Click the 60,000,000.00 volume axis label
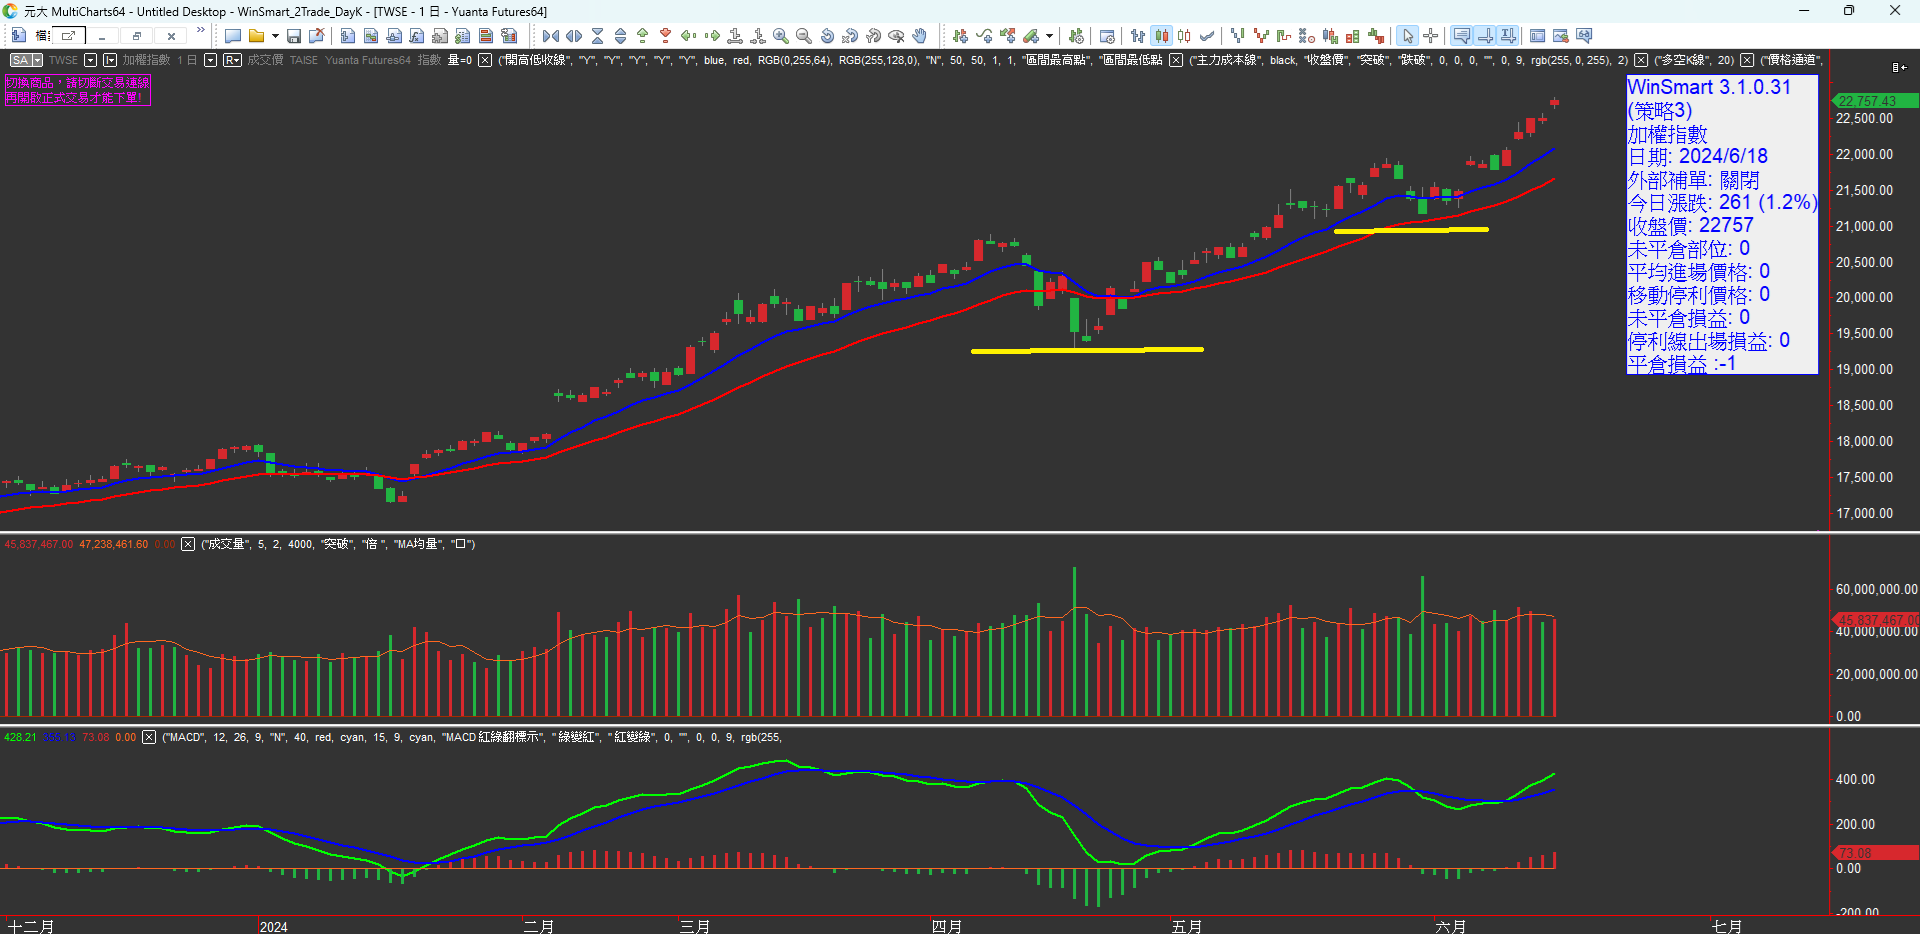1920x934 pixels. point(1877,590)
